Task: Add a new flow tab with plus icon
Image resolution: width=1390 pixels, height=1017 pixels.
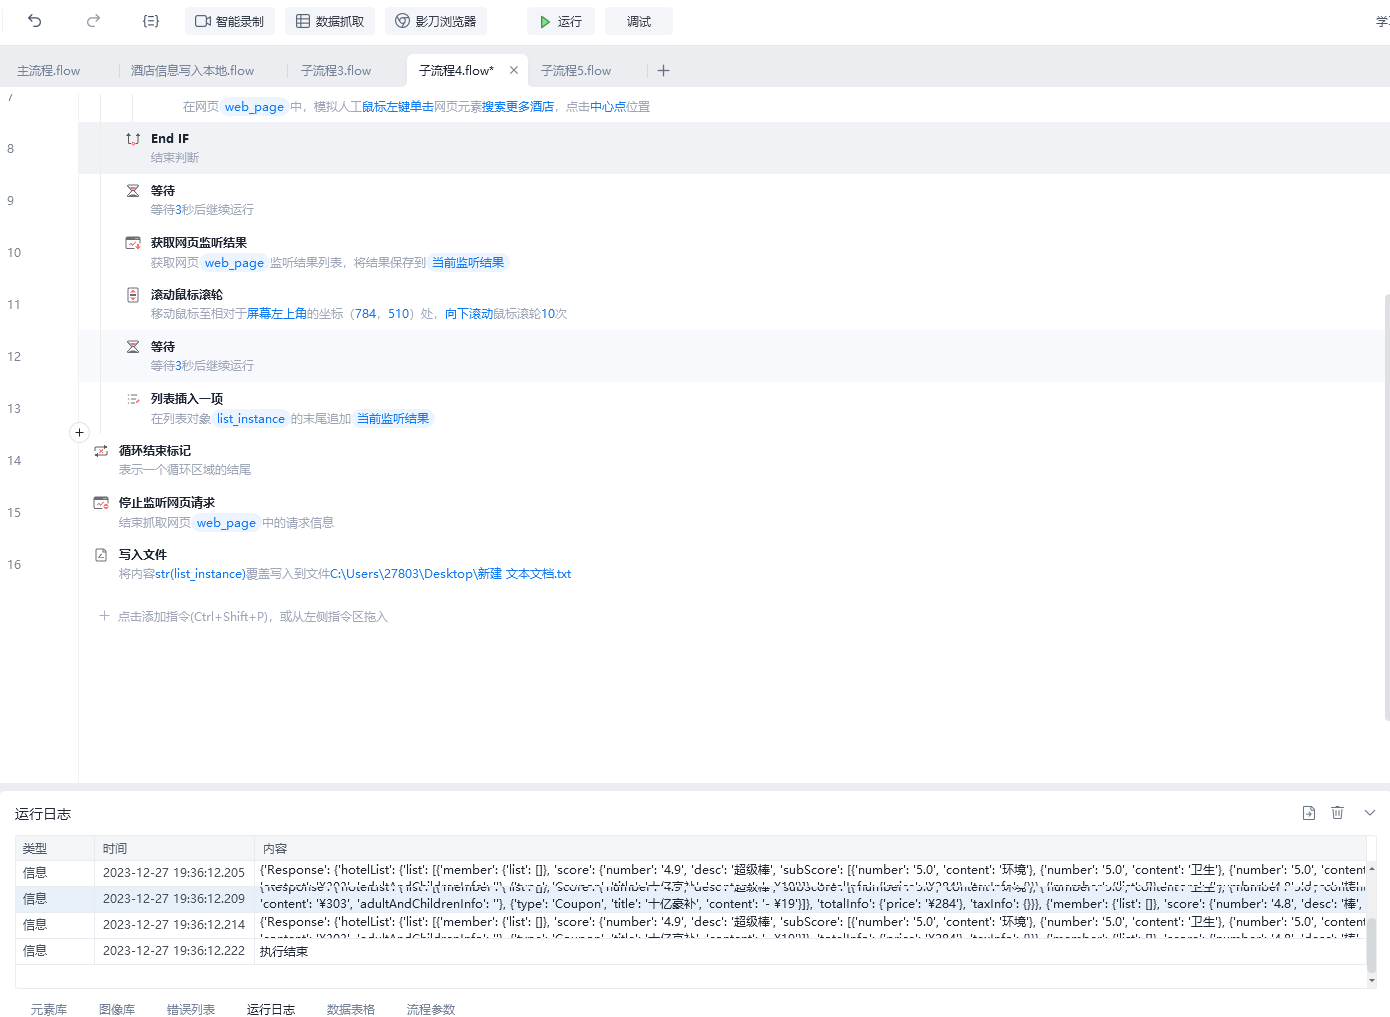Action: pyautogui.click(x=663, y=71)
